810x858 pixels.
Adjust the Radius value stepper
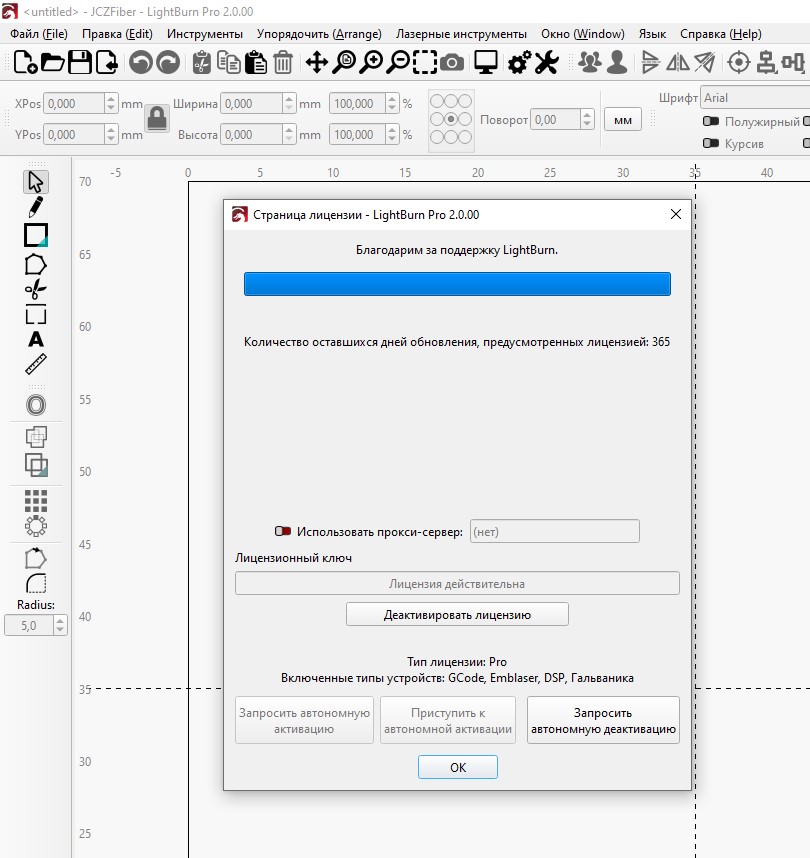(60, 625)
